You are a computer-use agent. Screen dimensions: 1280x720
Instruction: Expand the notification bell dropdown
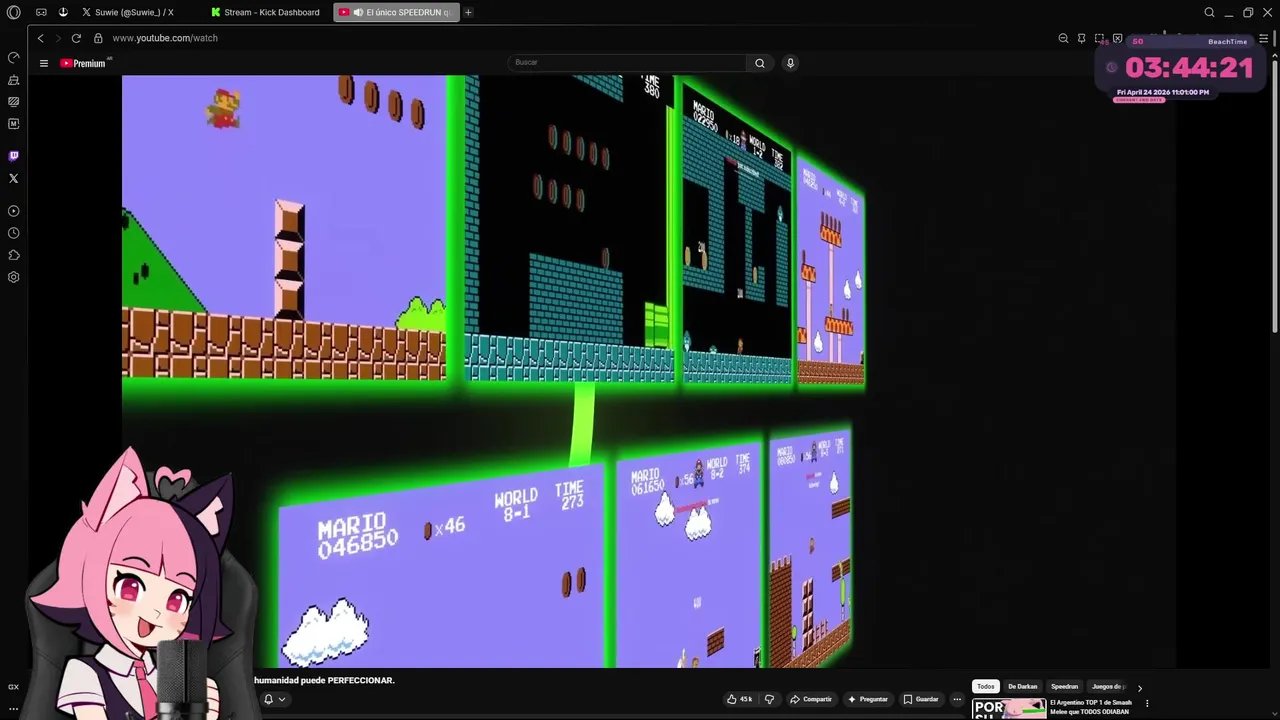tap(274, 699)
